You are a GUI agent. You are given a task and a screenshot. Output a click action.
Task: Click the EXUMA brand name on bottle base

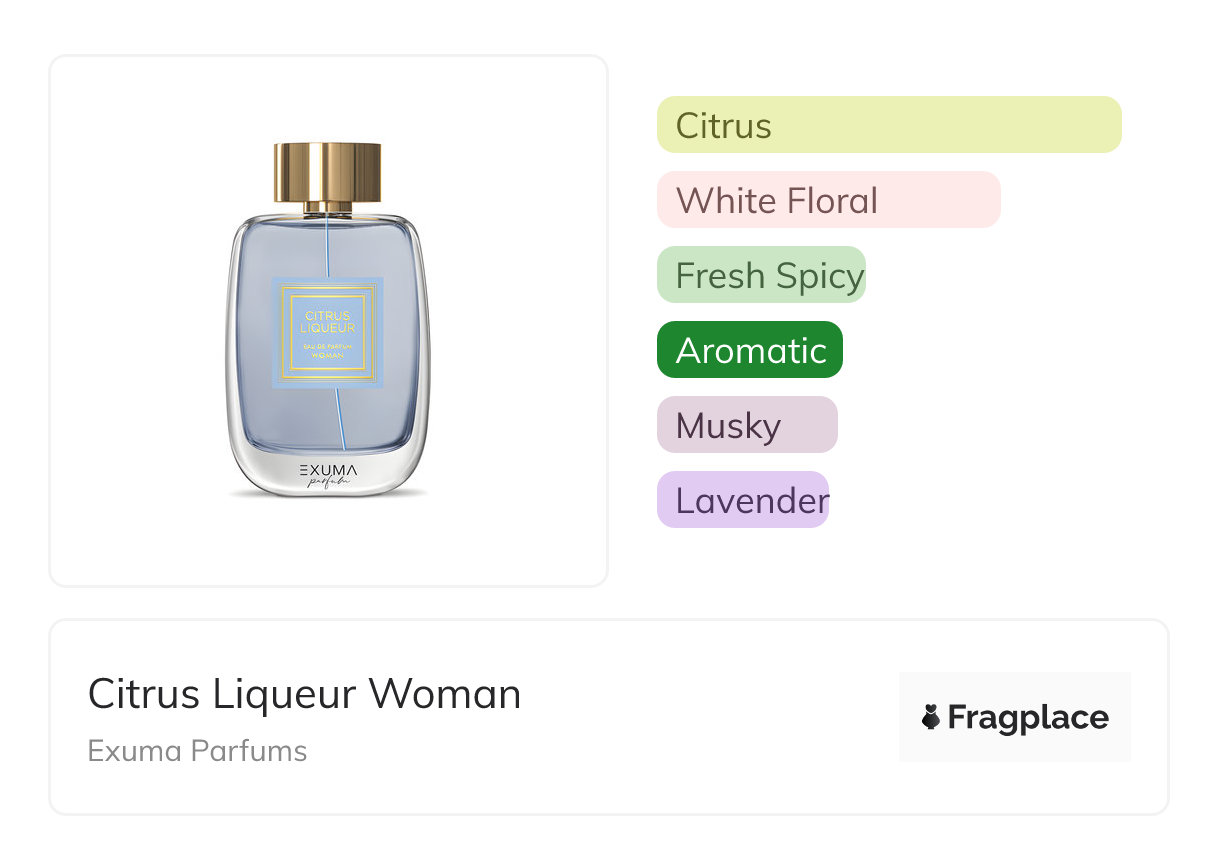(328, 469)
